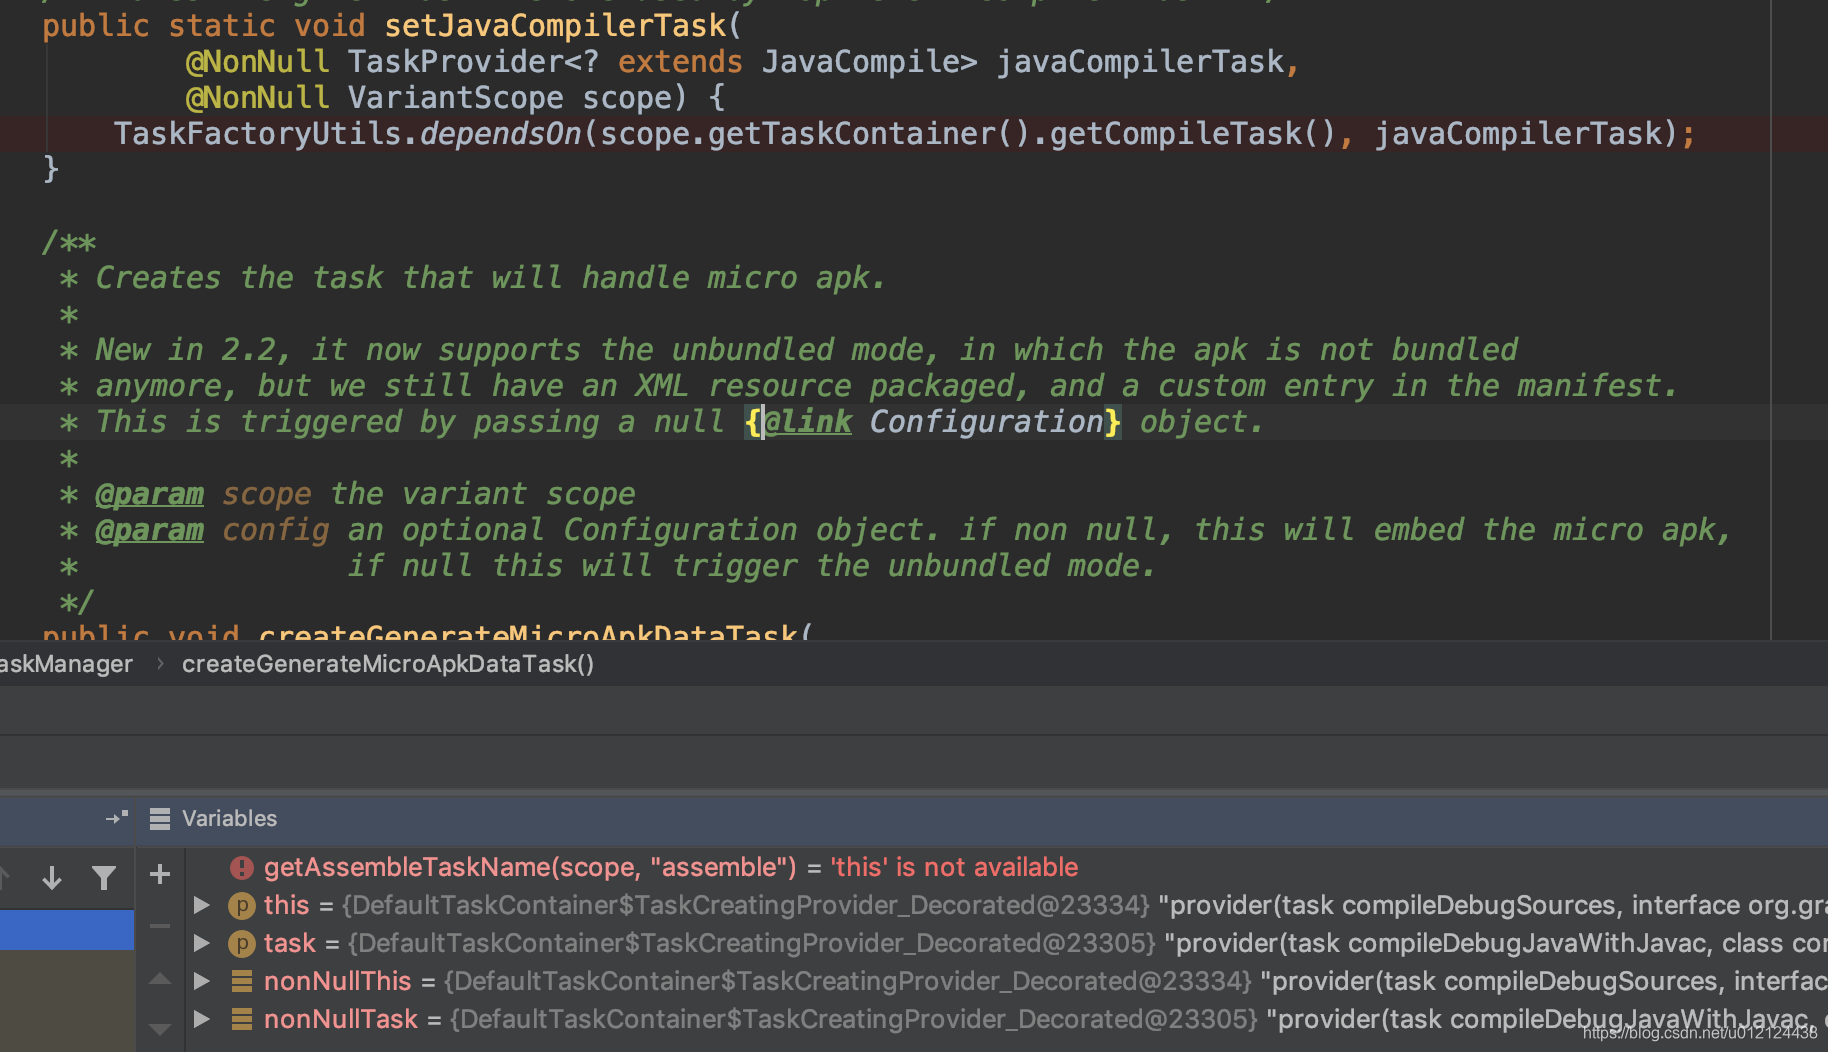
Task: Click the red error icon on getAssembleTaskName watch
Action: click(241, 867)
